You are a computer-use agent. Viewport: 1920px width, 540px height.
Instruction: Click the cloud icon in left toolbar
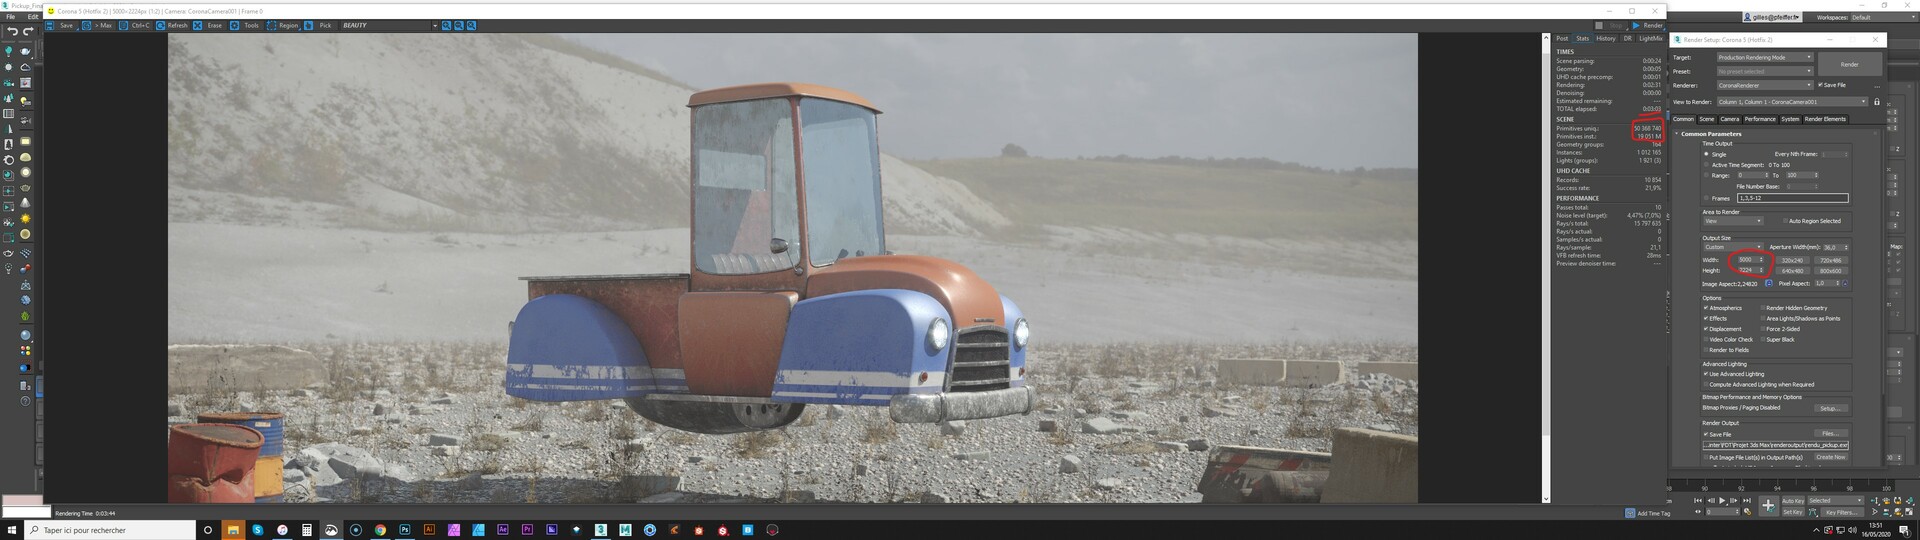coord(25,67)
